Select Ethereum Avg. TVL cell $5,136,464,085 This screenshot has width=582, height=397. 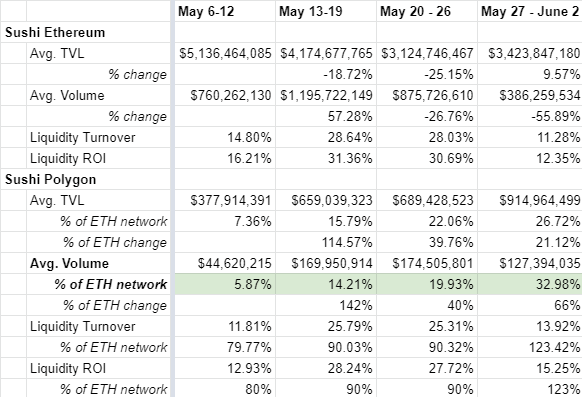click(224, 53)
